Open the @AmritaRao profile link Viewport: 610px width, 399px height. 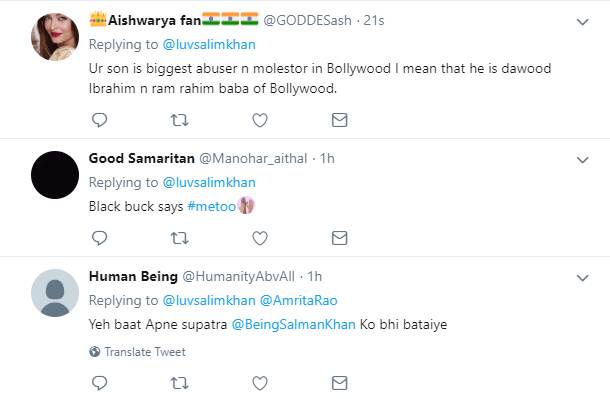(x=298, y=300)
